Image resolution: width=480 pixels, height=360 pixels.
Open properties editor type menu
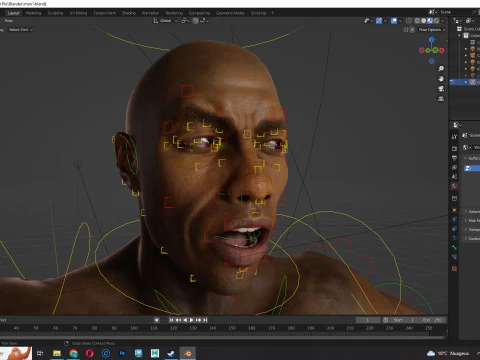point(457,125)
